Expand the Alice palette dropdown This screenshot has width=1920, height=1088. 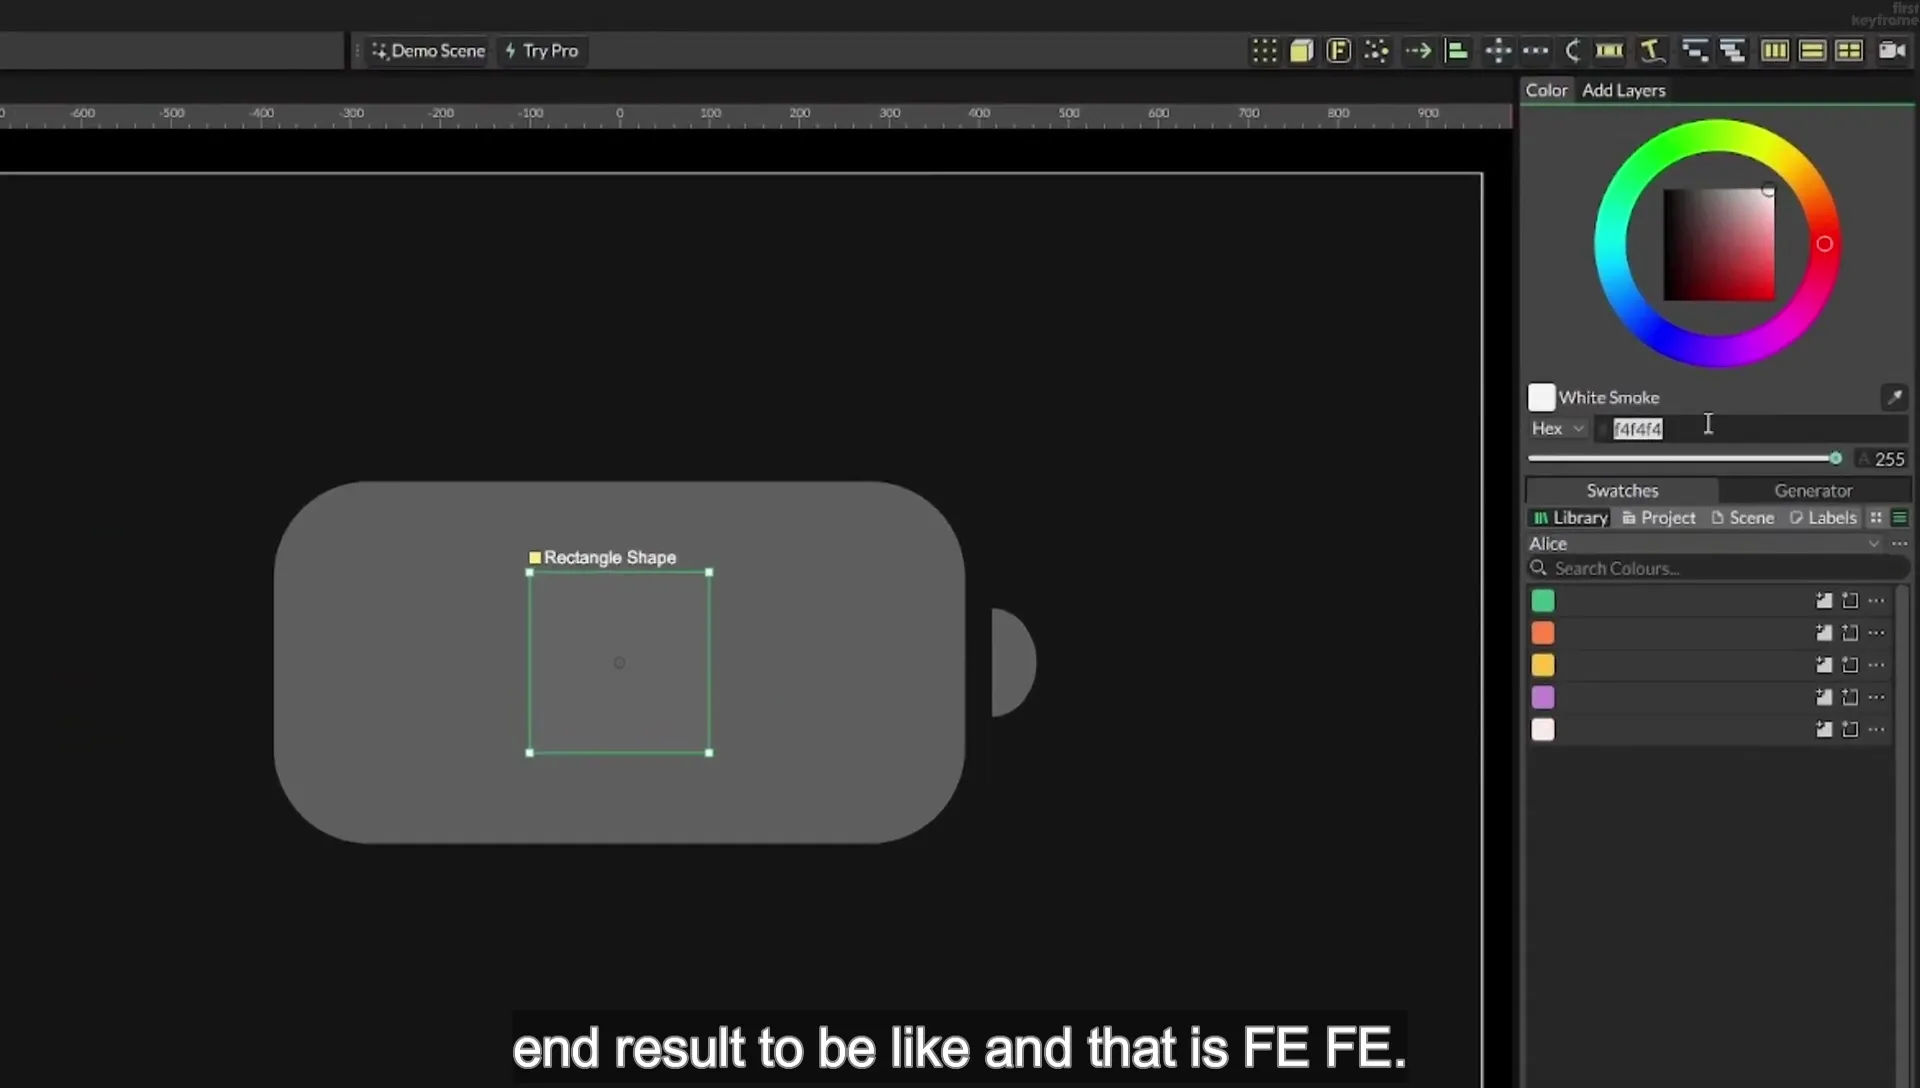1873,544
